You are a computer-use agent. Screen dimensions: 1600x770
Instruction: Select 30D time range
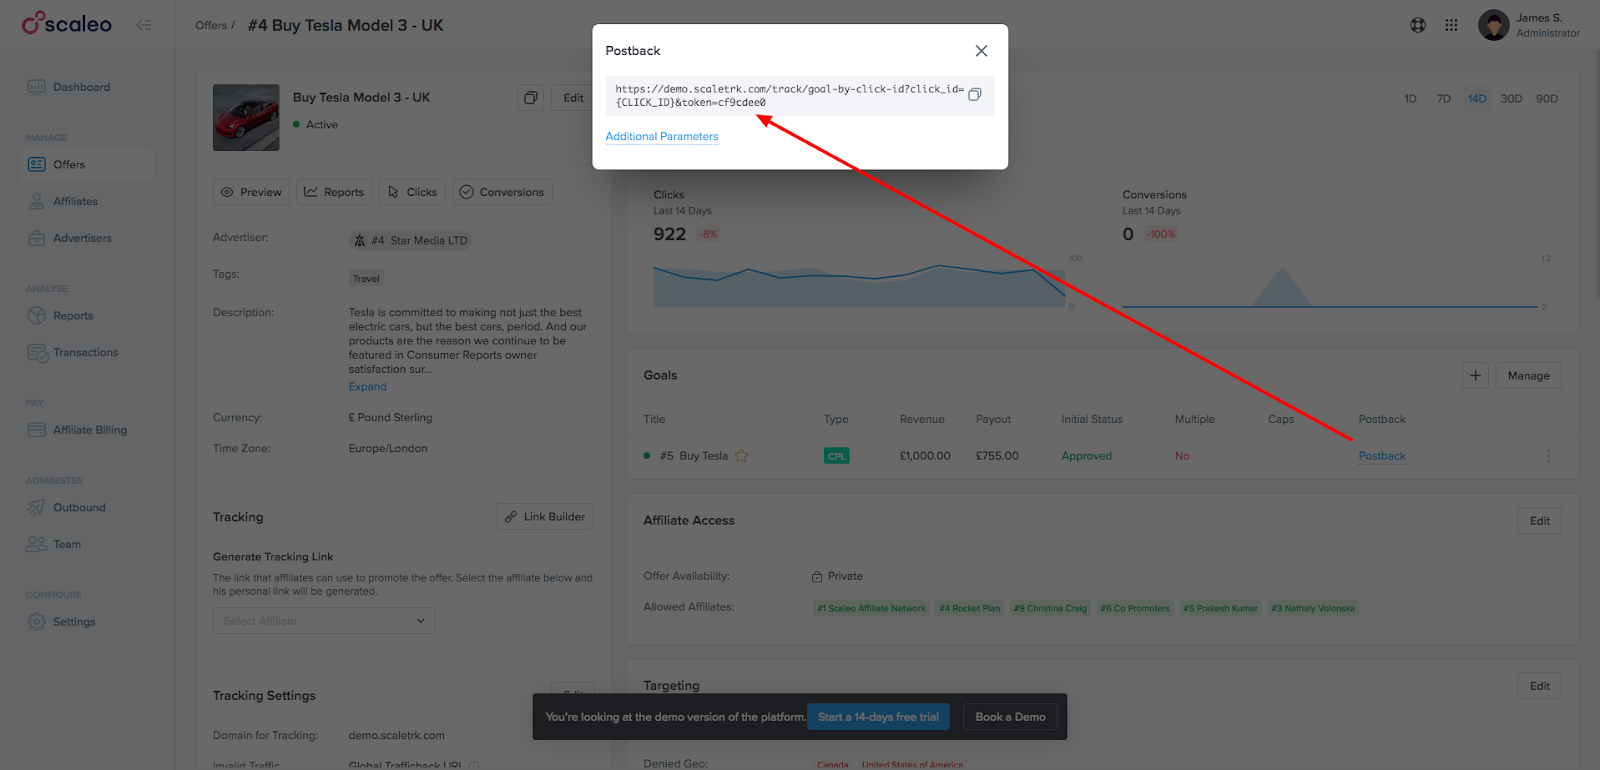pos(1511,98)
